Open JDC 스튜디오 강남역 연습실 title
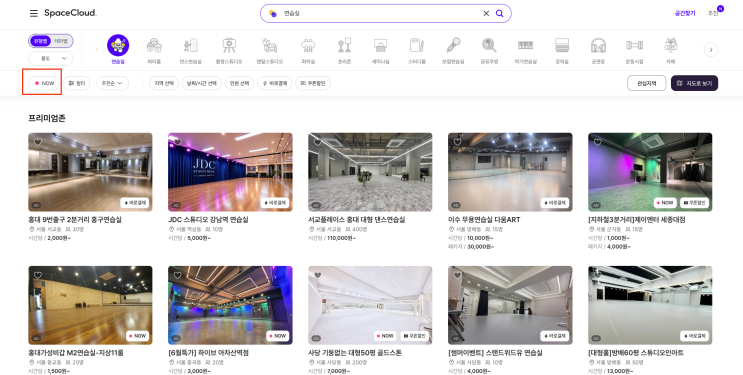 pyautogui.click(x=208, y=220)
